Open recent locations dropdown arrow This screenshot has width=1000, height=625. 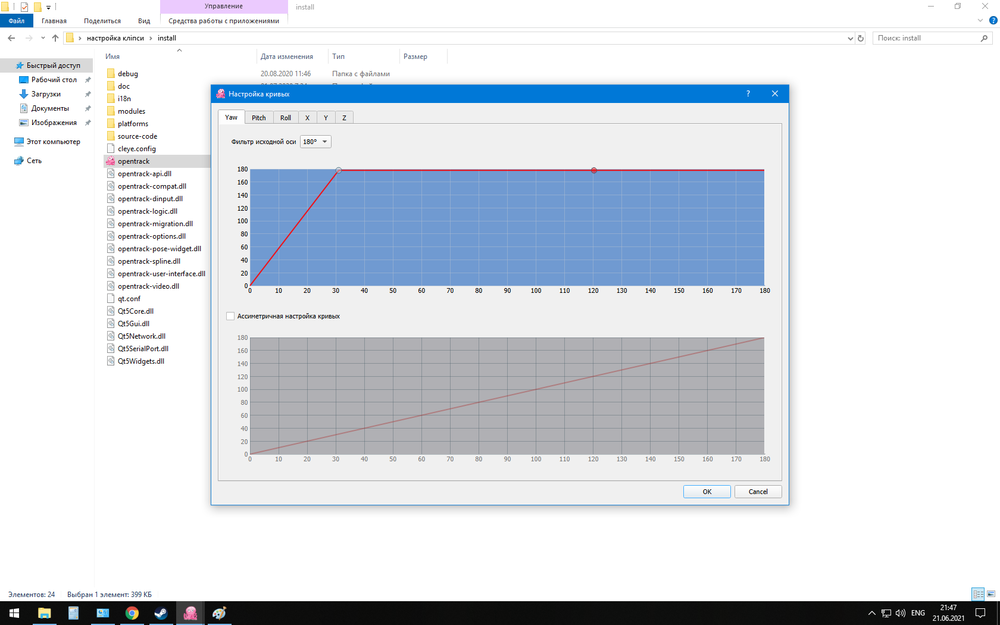point(43,38)
